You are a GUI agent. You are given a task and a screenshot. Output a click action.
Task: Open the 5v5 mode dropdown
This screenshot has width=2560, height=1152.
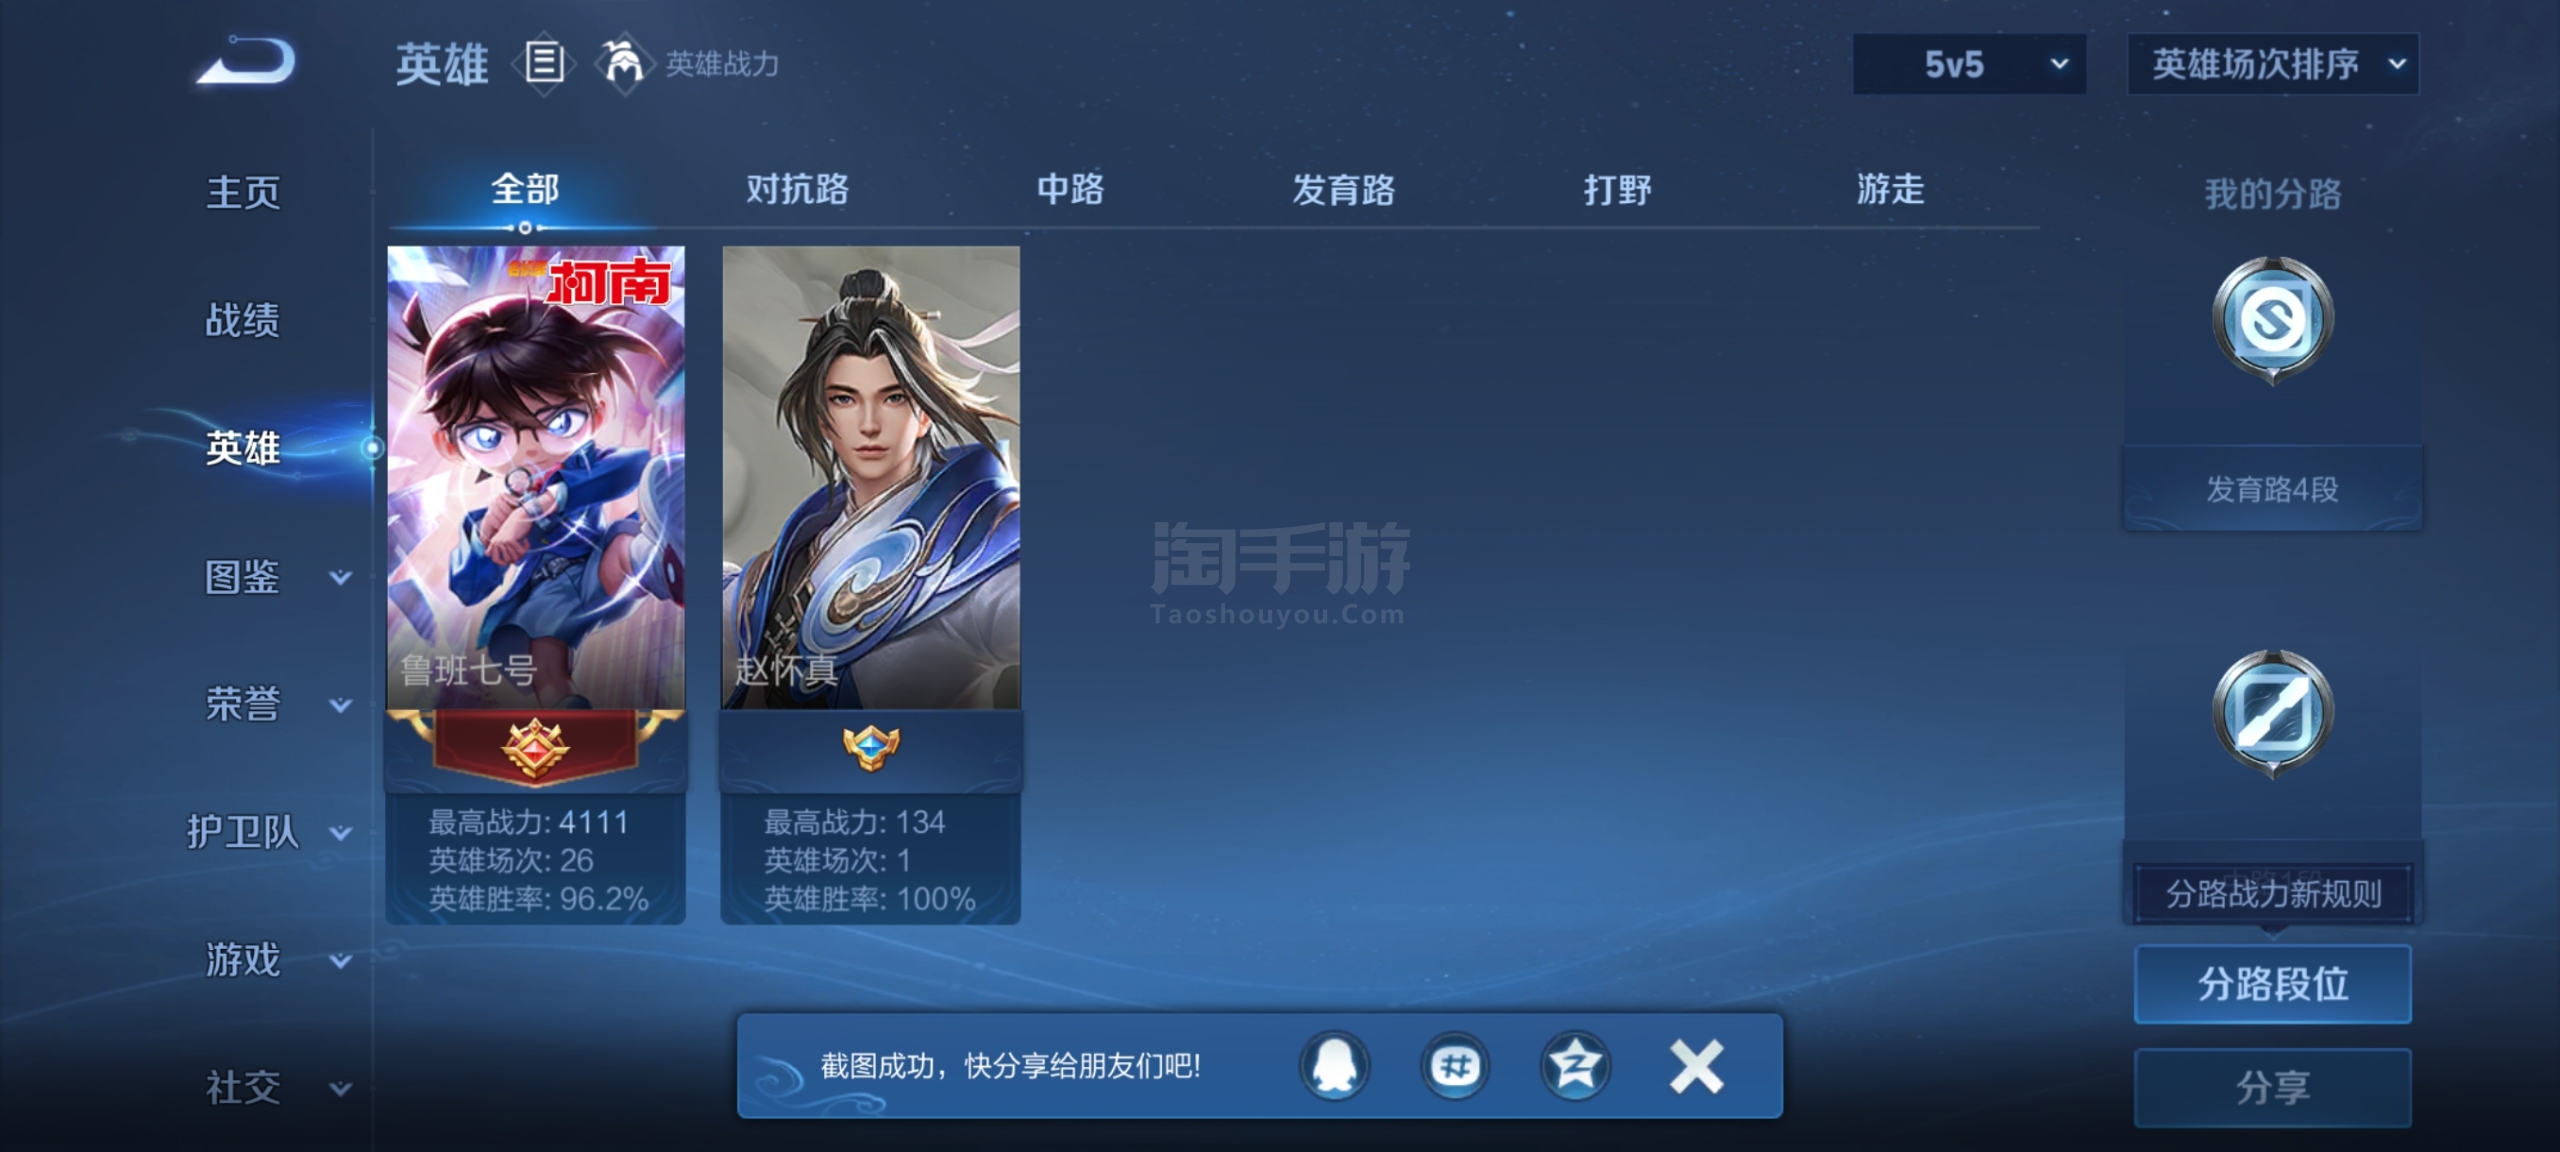pos(1969,64)
